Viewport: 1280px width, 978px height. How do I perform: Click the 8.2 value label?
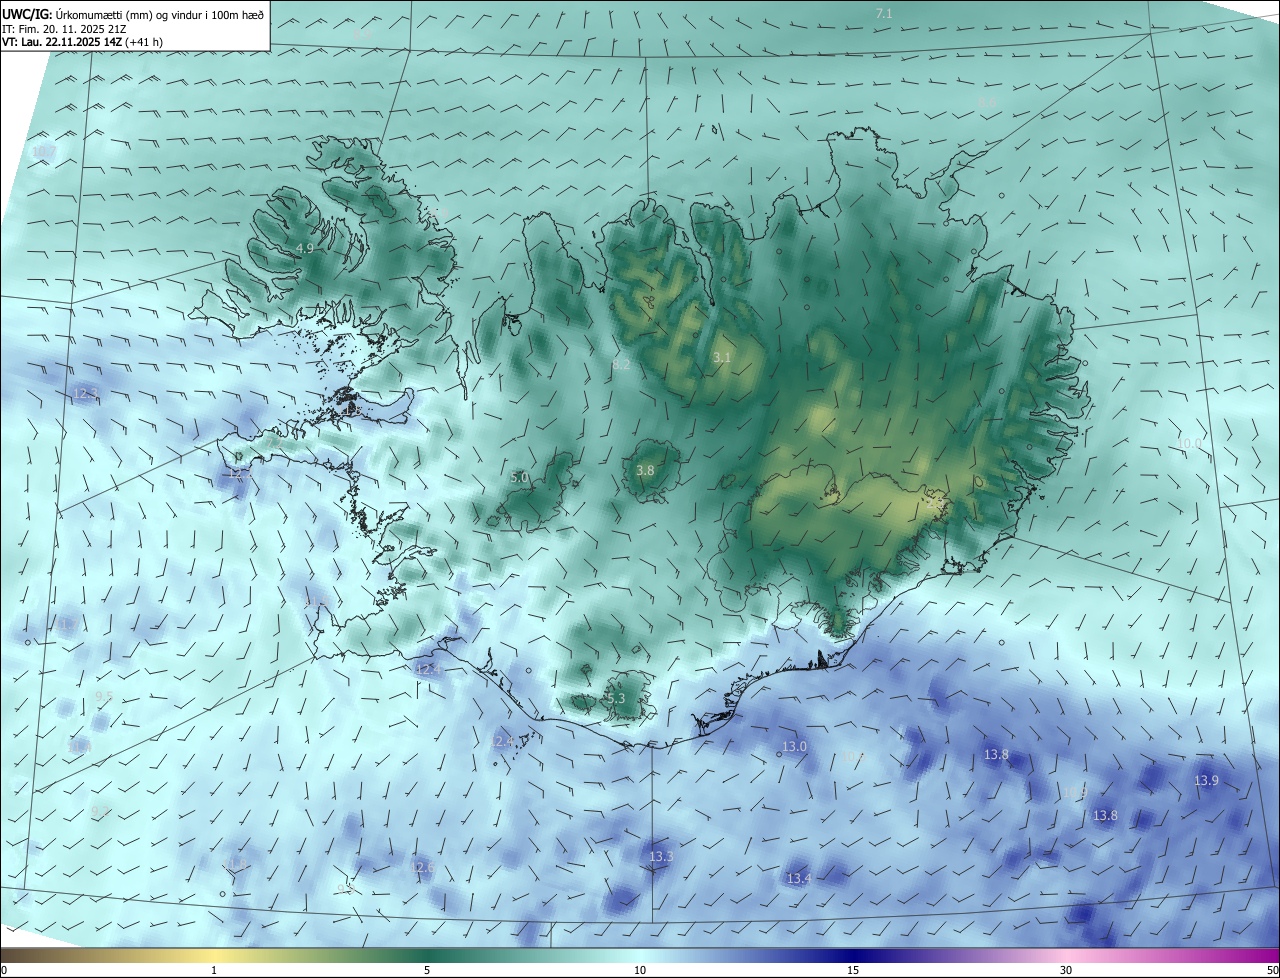[x=621, y=365]
